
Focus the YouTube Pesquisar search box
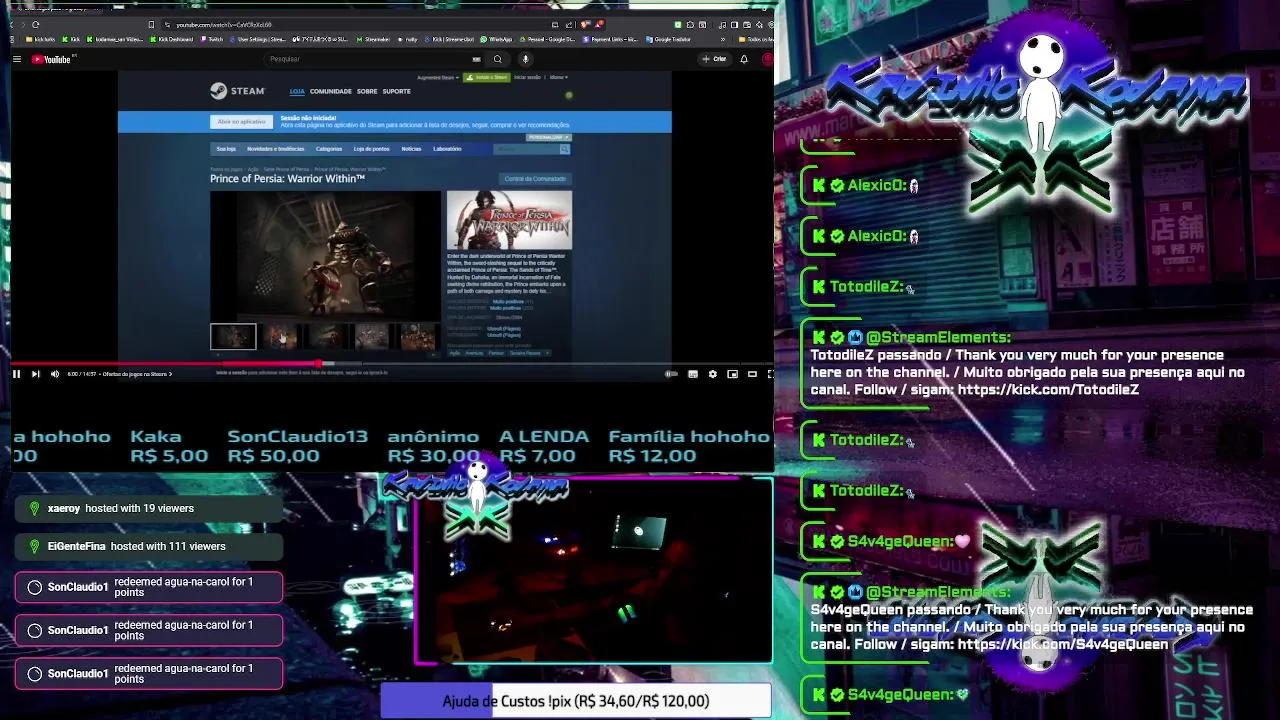pos(370,59)
